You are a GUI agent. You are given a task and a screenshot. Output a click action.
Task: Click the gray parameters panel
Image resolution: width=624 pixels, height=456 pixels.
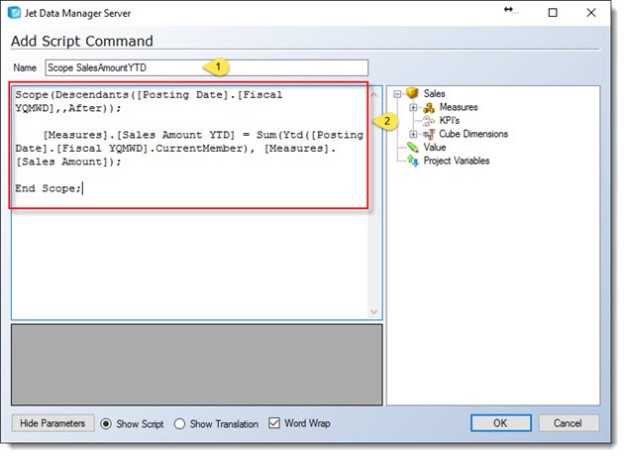(x=197, y=365)
